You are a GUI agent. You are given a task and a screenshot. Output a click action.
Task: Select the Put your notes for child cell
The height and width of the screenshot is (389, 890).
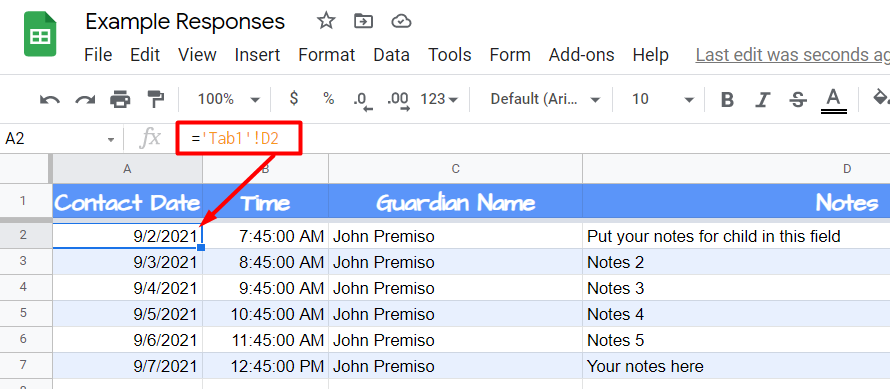736,236
